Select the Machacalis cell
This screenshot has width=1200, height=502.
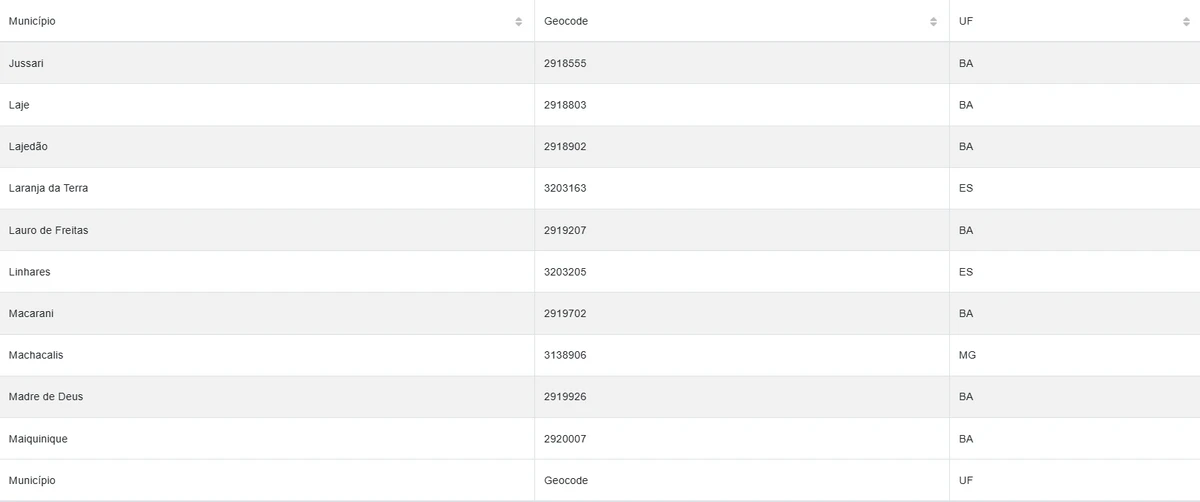36,355
